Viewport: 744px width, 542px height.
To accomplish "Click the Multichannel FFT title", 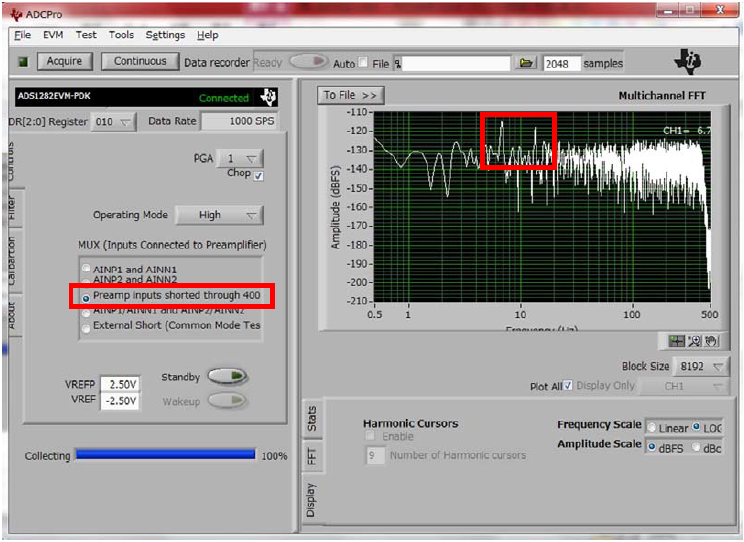I will 661,96.
